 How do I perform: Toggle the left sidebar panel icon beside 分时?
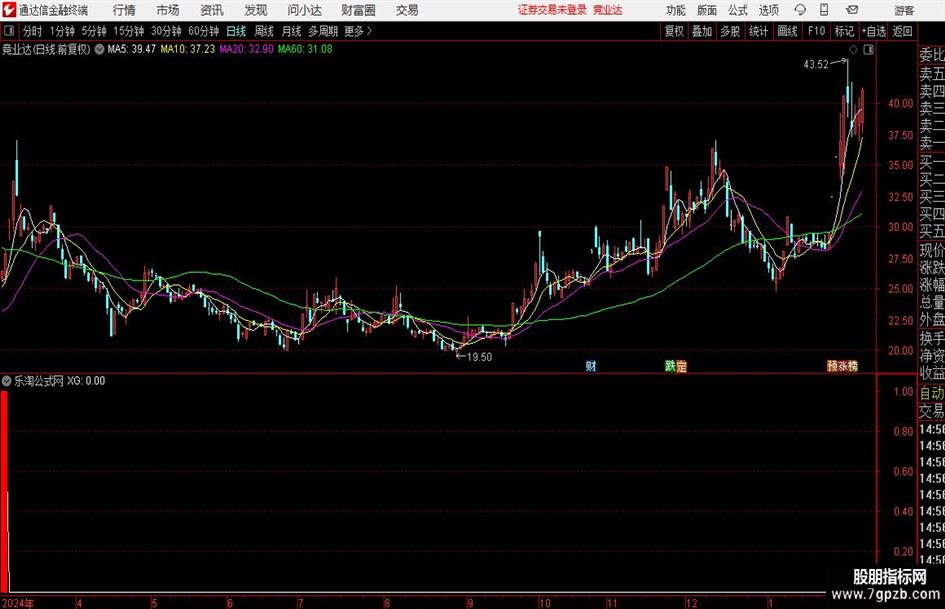tap(8, 31)
